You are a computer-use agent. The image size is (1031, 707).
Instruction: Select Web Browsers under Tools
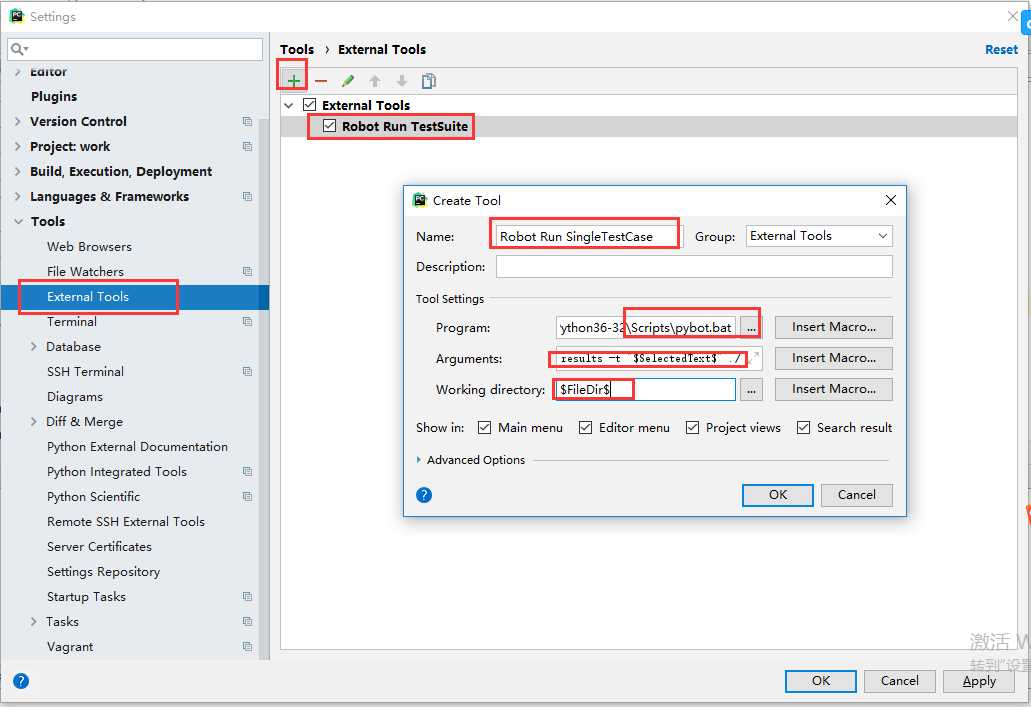89,246
